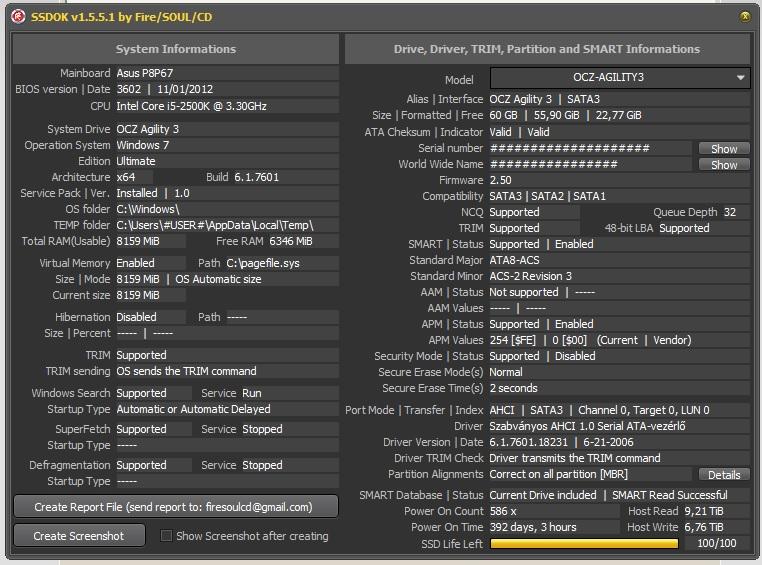762x565 pixels.
Task: Click the Szabványos AHCI driver name
Action: tap(588, 427)
